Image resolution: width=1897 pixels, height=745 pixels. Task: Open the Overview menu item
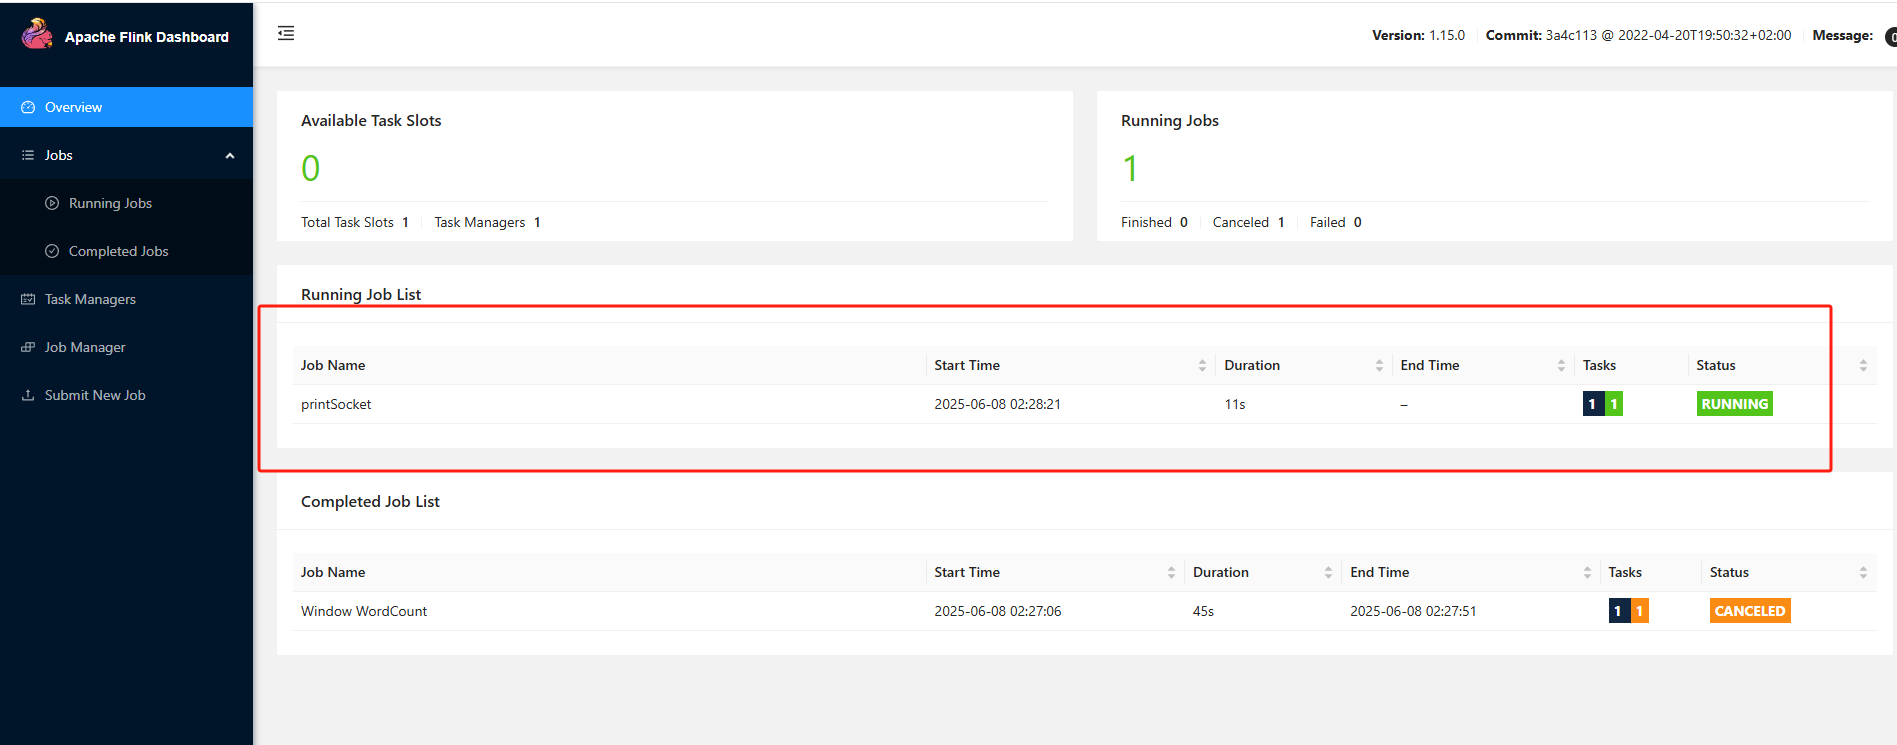(x=126, y=107)
